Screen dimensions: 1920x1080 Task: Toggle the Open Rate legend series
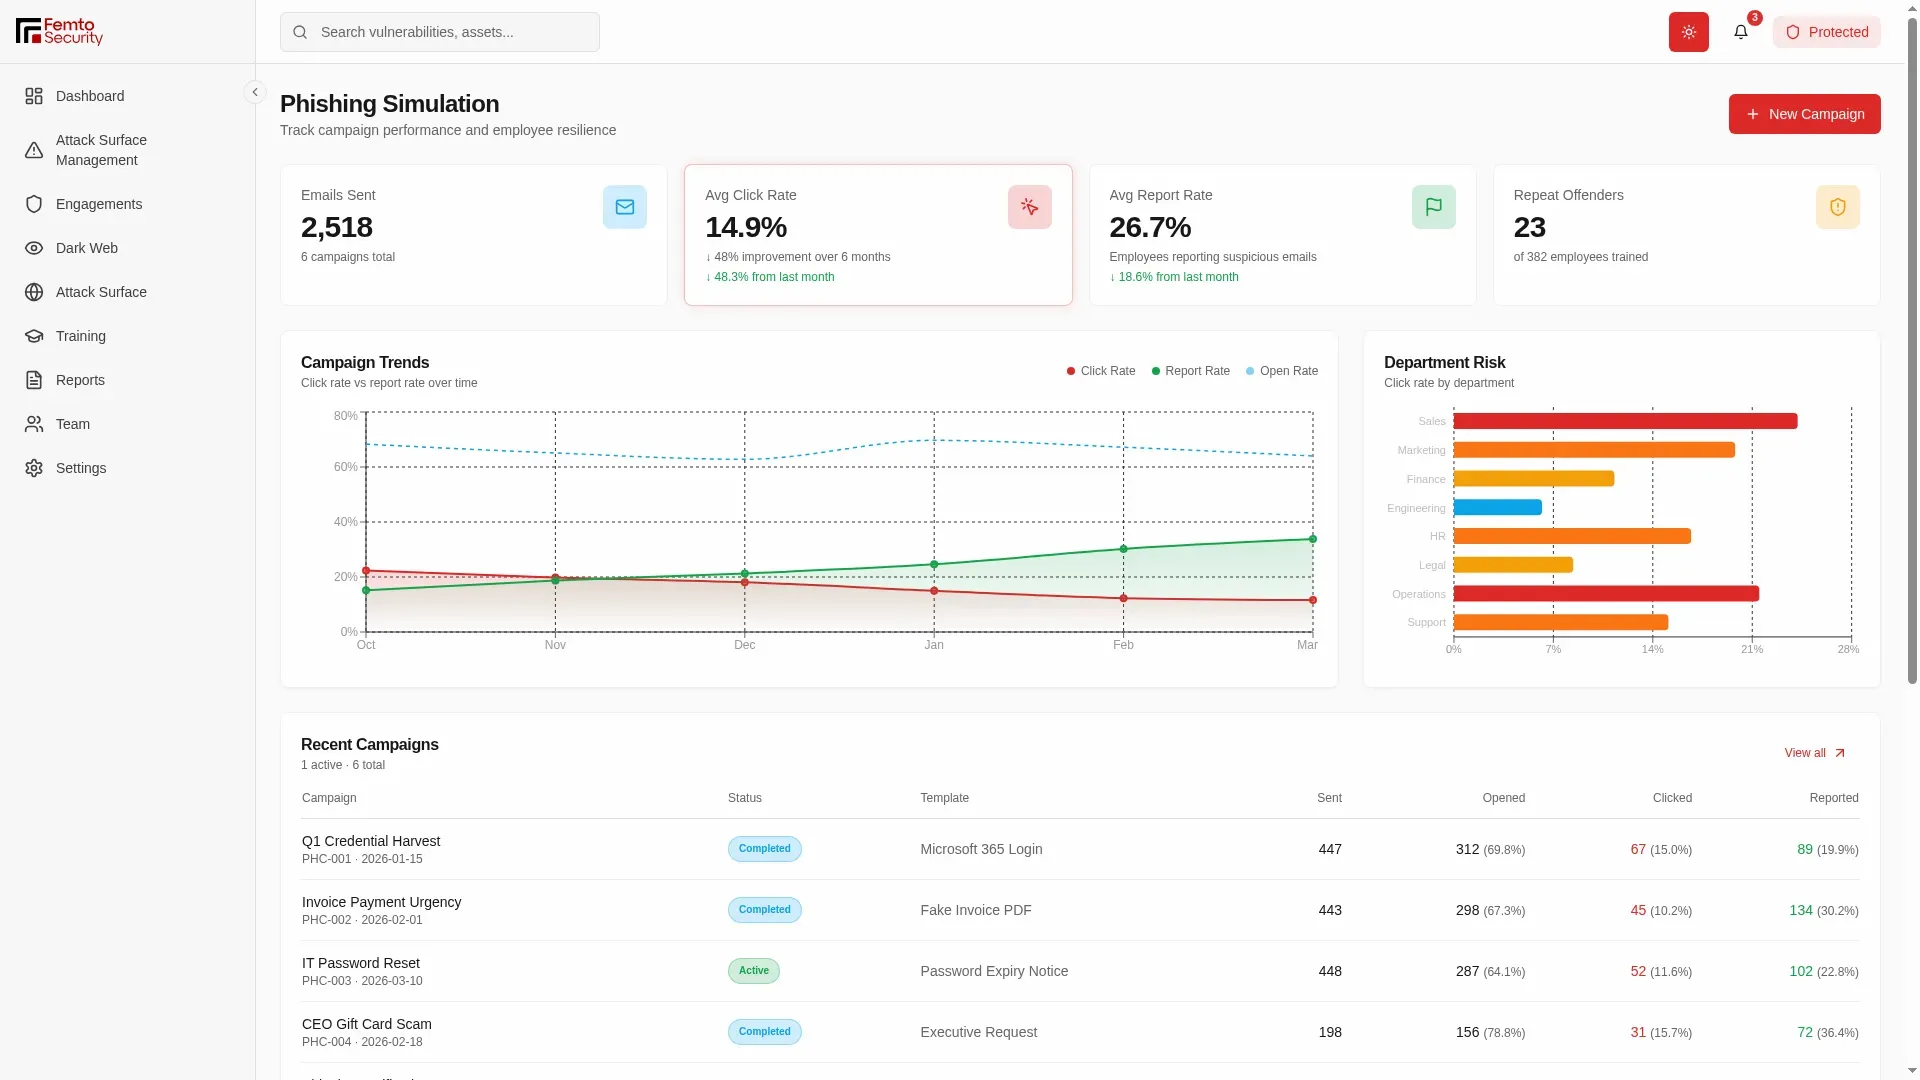point(1281,371)
